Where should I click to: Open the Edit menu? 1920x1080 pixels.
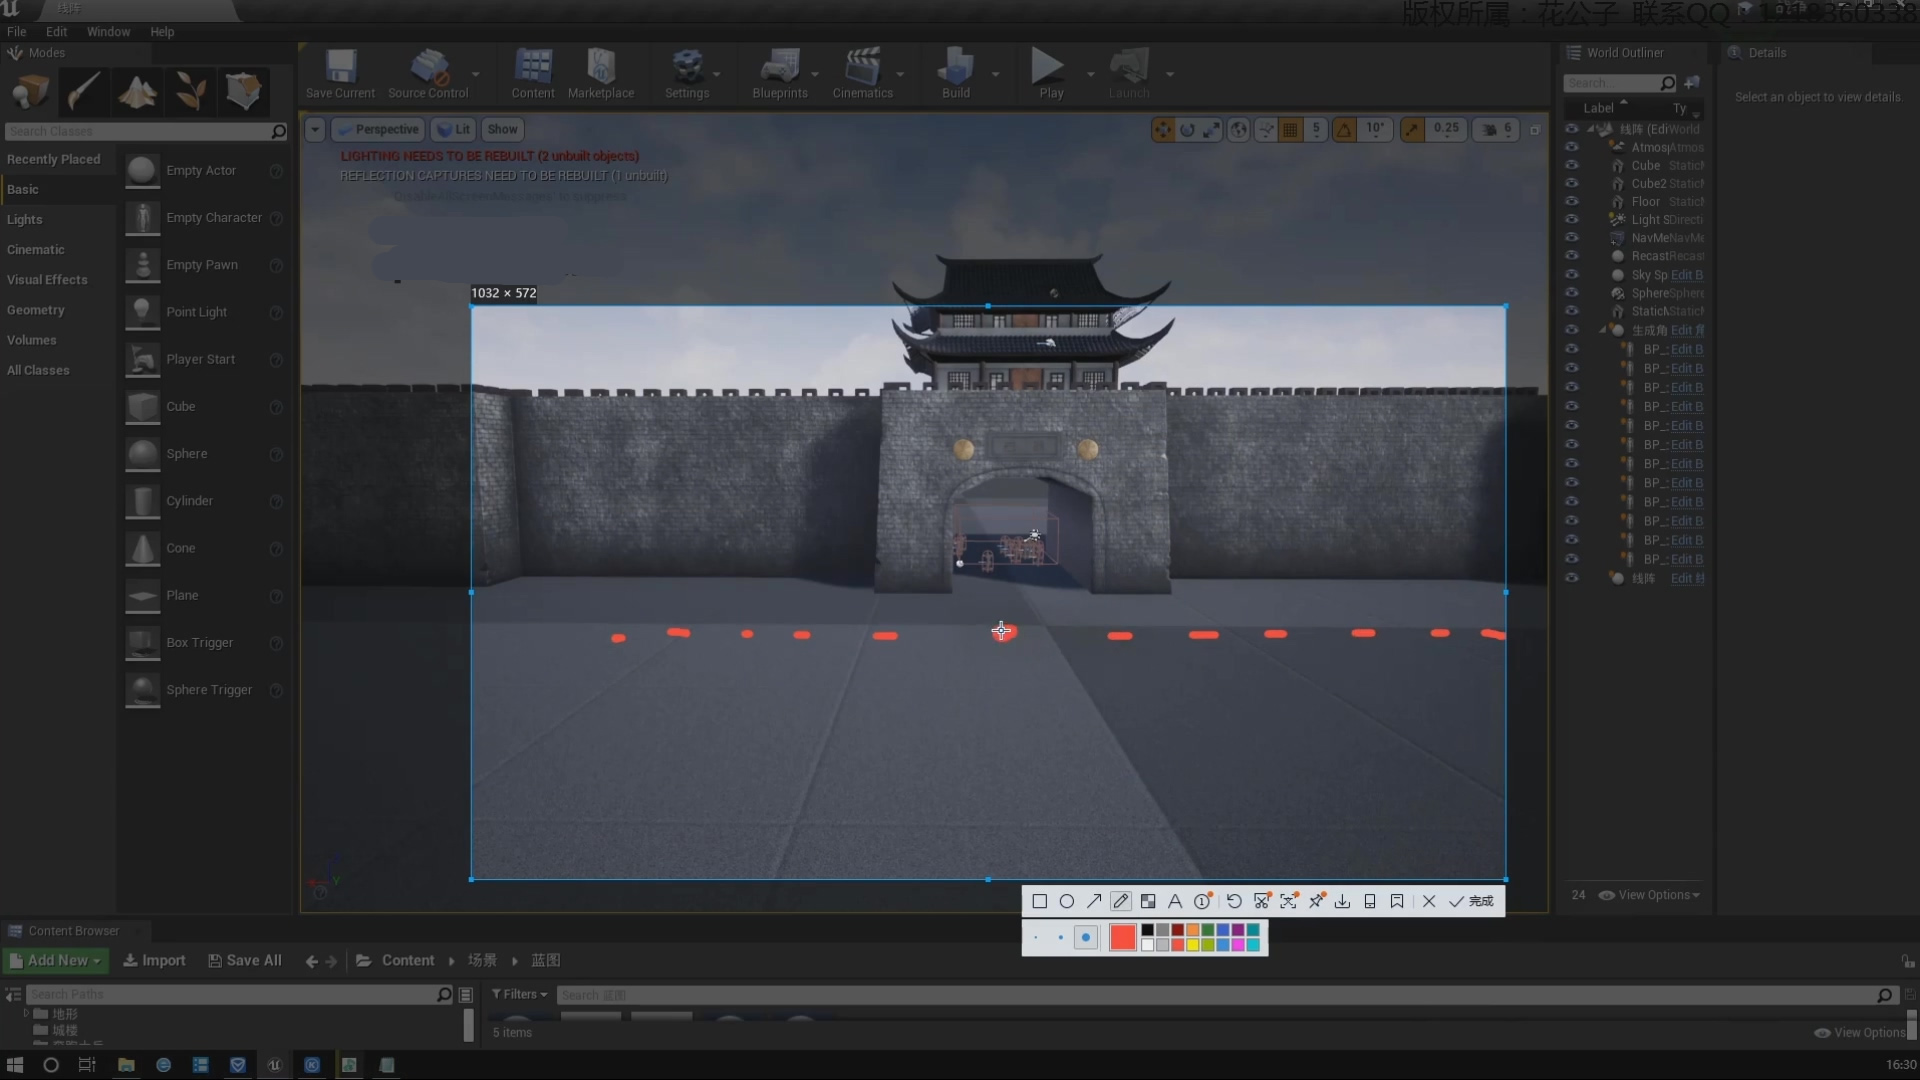point(56,32)
